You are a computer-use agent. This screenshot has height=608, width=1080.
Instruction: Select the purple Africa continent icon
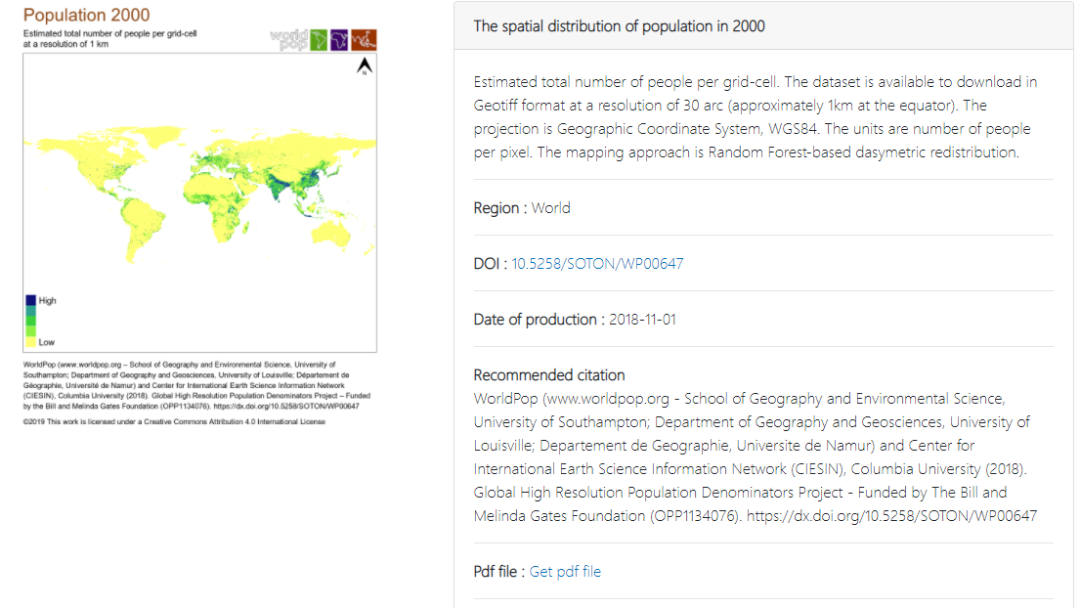(339, 39)
